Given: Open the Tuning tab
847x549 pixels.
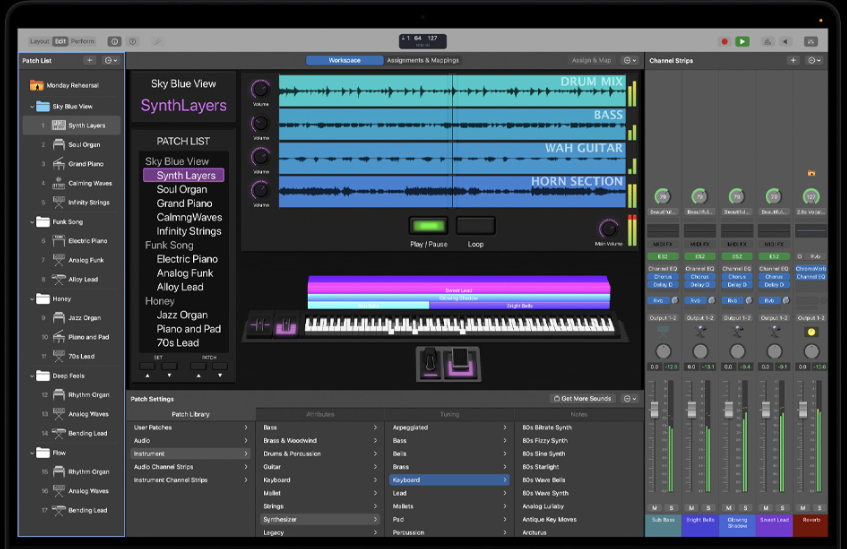Looking at the screenshot, I should (449, 414).
